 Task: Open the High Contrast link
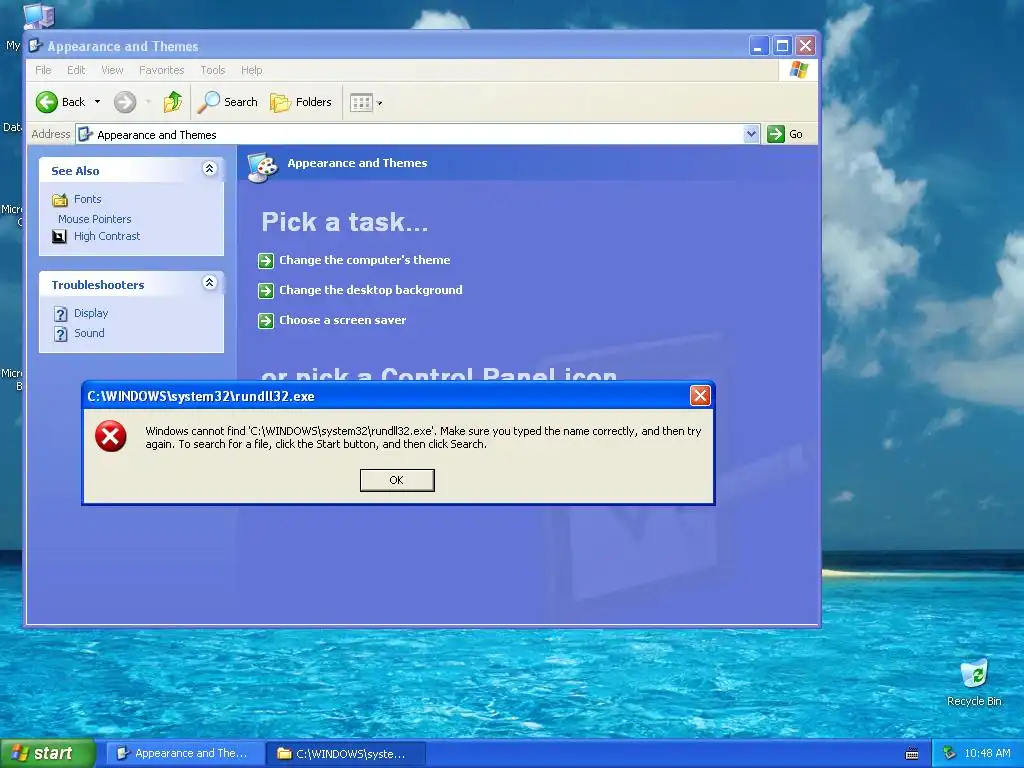coord(107,236)
